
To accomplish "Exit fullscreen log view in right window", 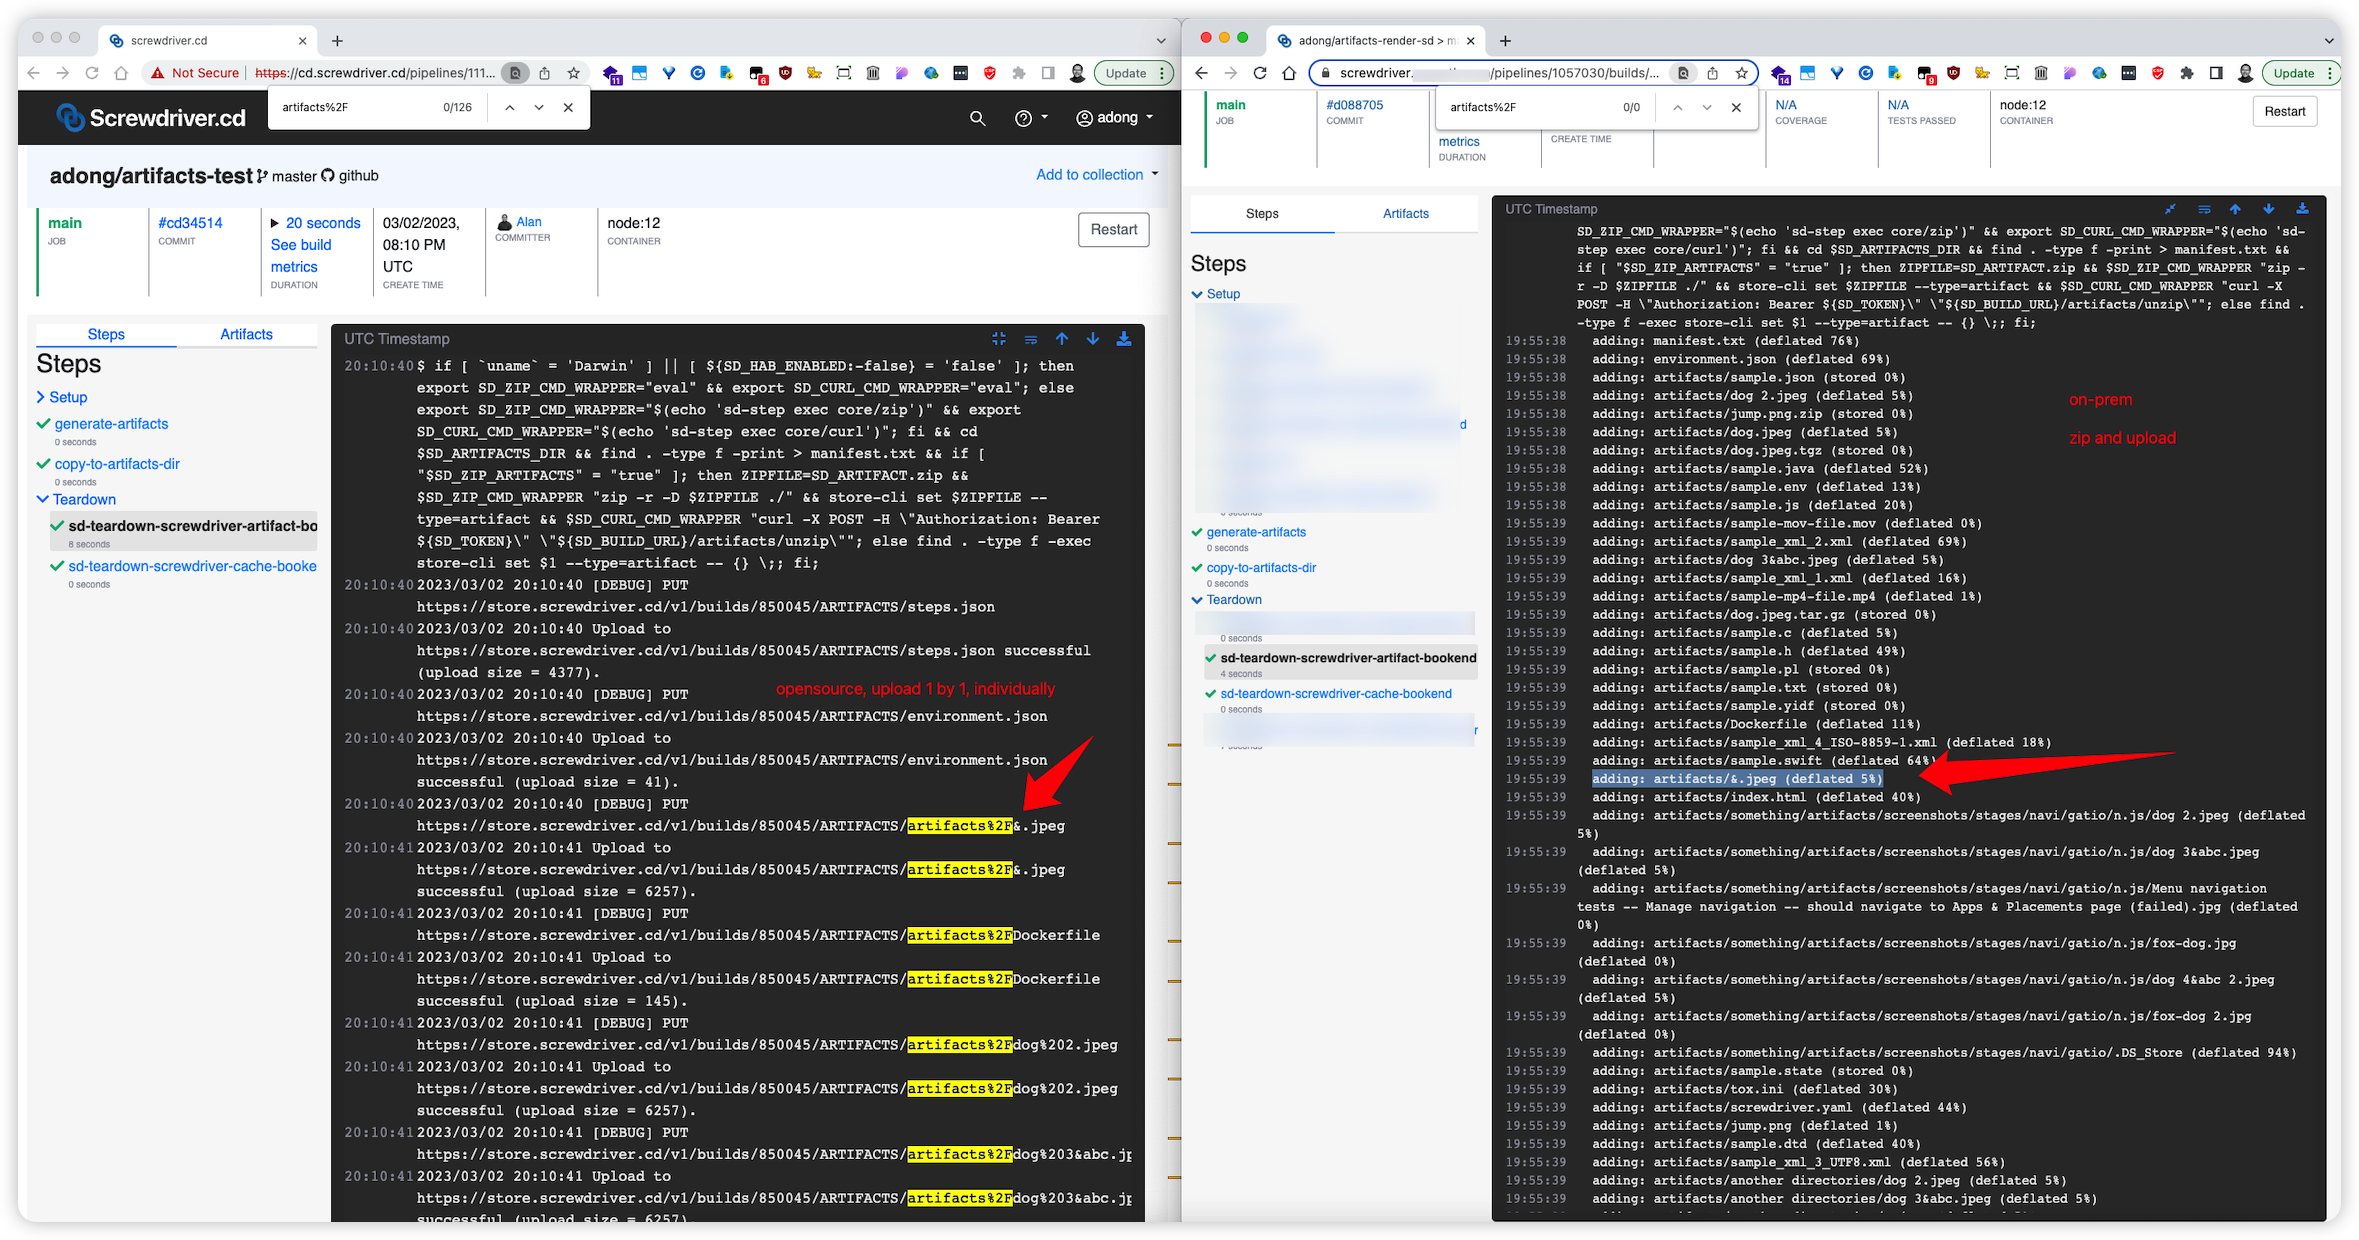I will [2169, 209].
